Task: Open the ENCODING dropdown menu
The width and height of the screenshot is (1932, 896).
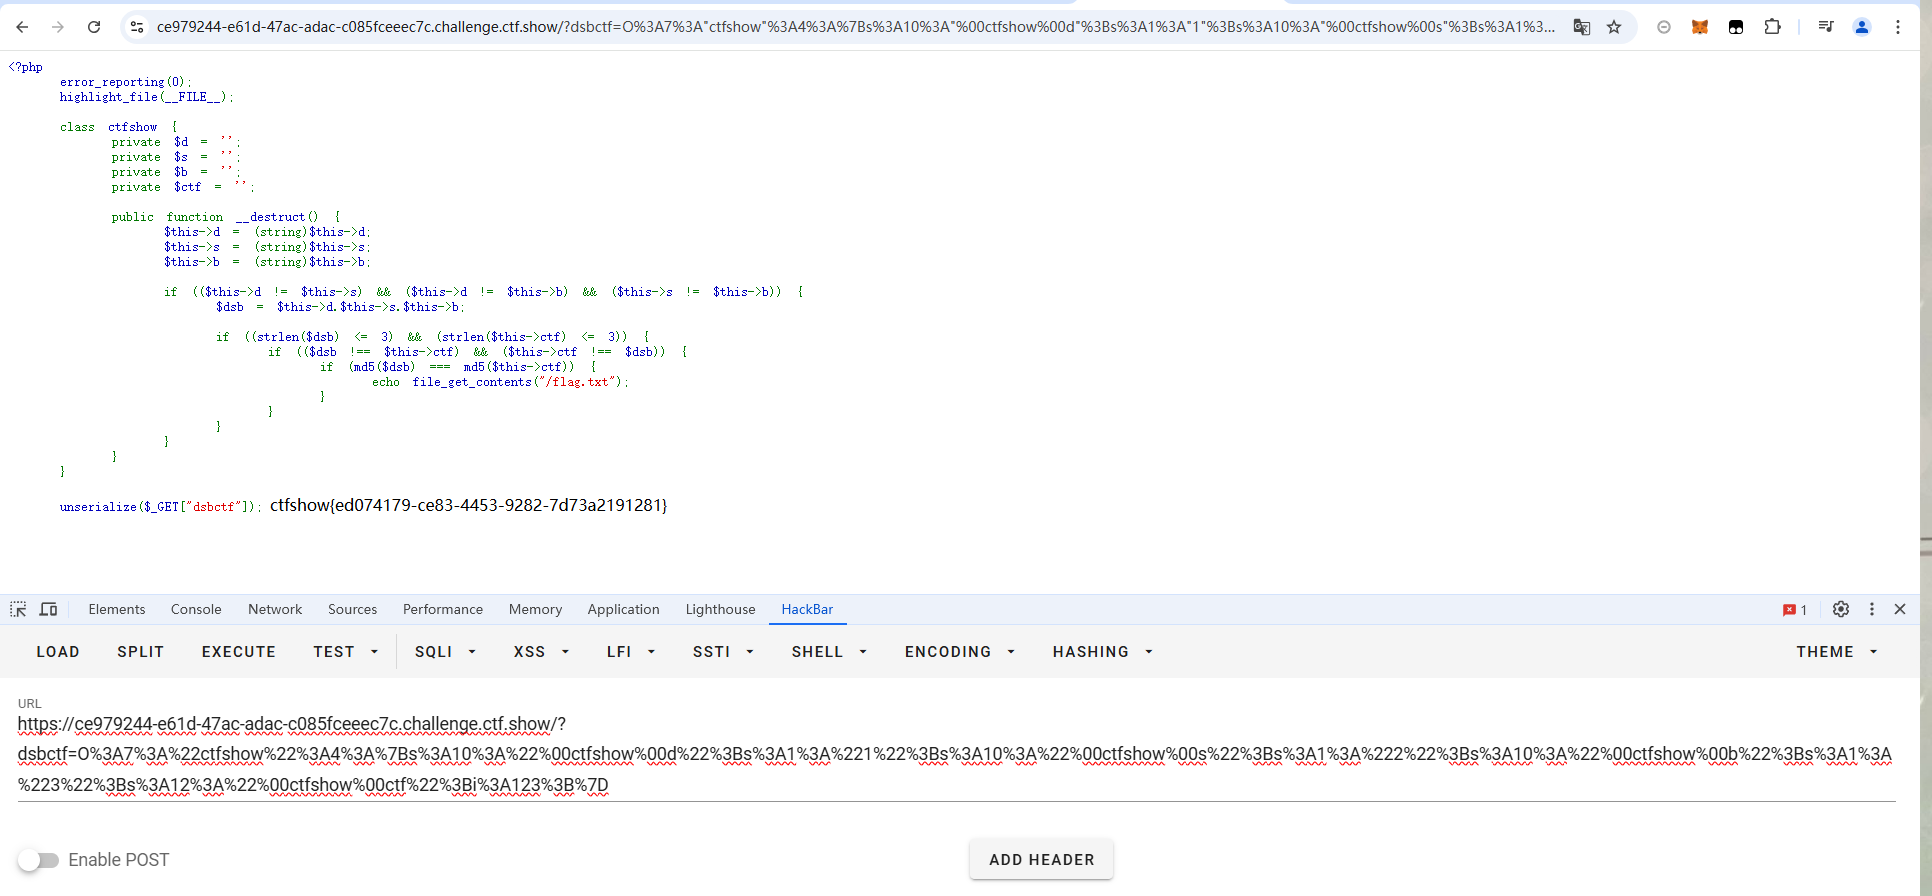Action: click(x=959, y=652)
